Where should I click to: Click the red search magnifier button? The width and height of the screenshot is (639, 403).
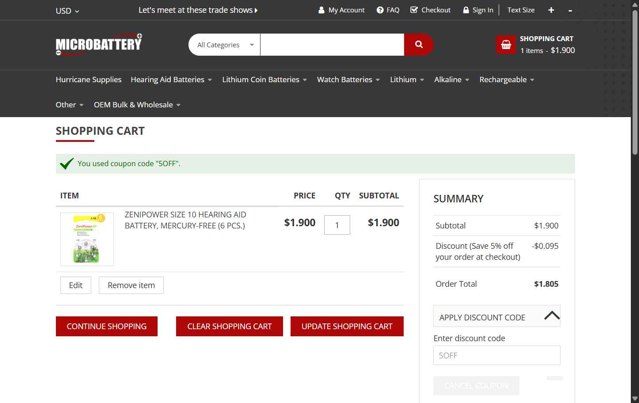tap(419, 45)
